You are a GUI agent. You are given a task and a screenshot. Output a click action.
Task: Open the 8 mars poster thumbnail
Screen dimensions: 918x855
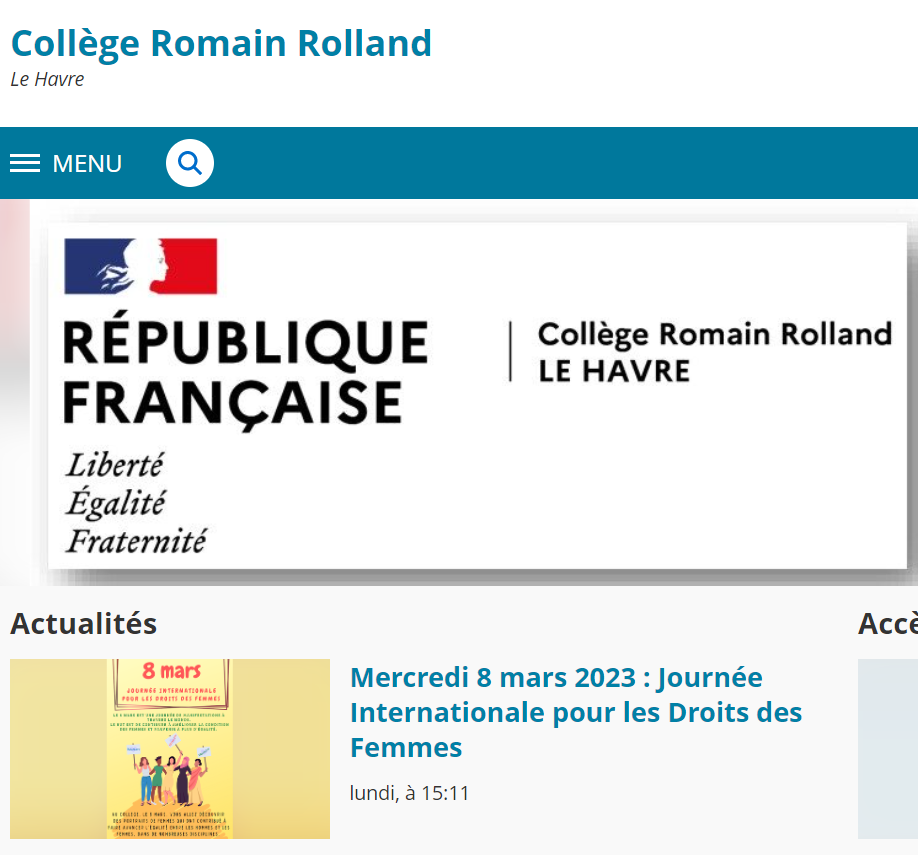coord(170,748)
